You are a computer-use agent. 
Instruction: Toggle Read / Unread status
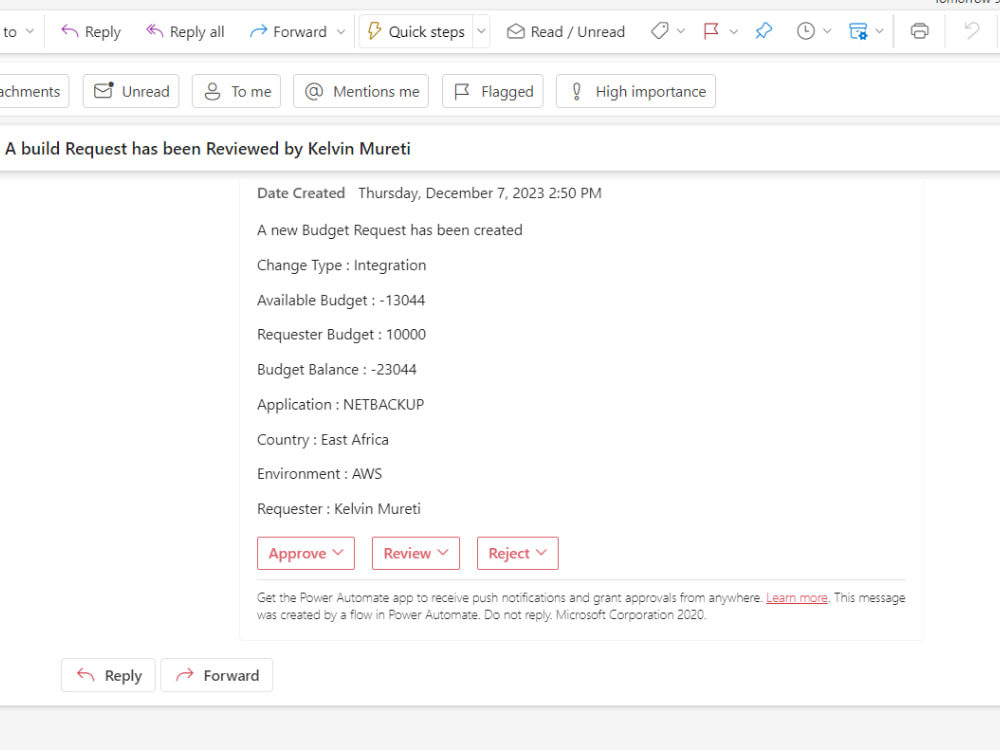(x=566, y=32)
